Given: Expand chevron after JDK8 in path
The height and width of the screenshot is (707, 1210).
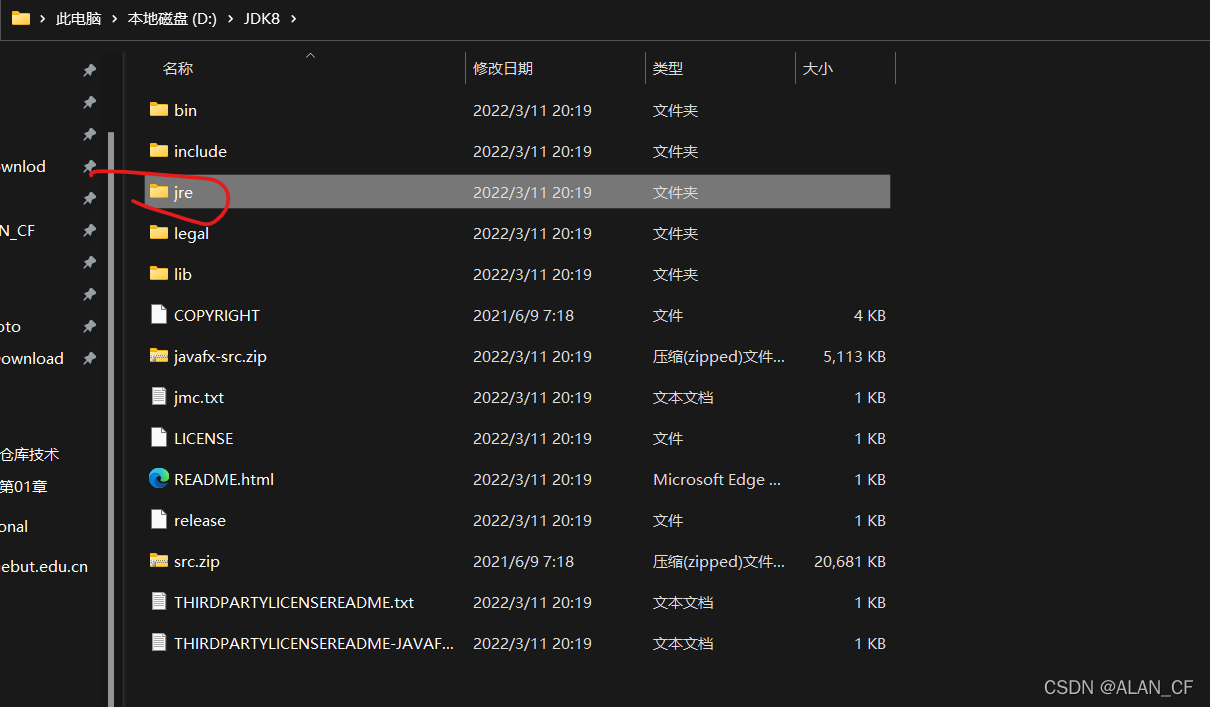Looking at the screenshot, I should coord(292,19).
